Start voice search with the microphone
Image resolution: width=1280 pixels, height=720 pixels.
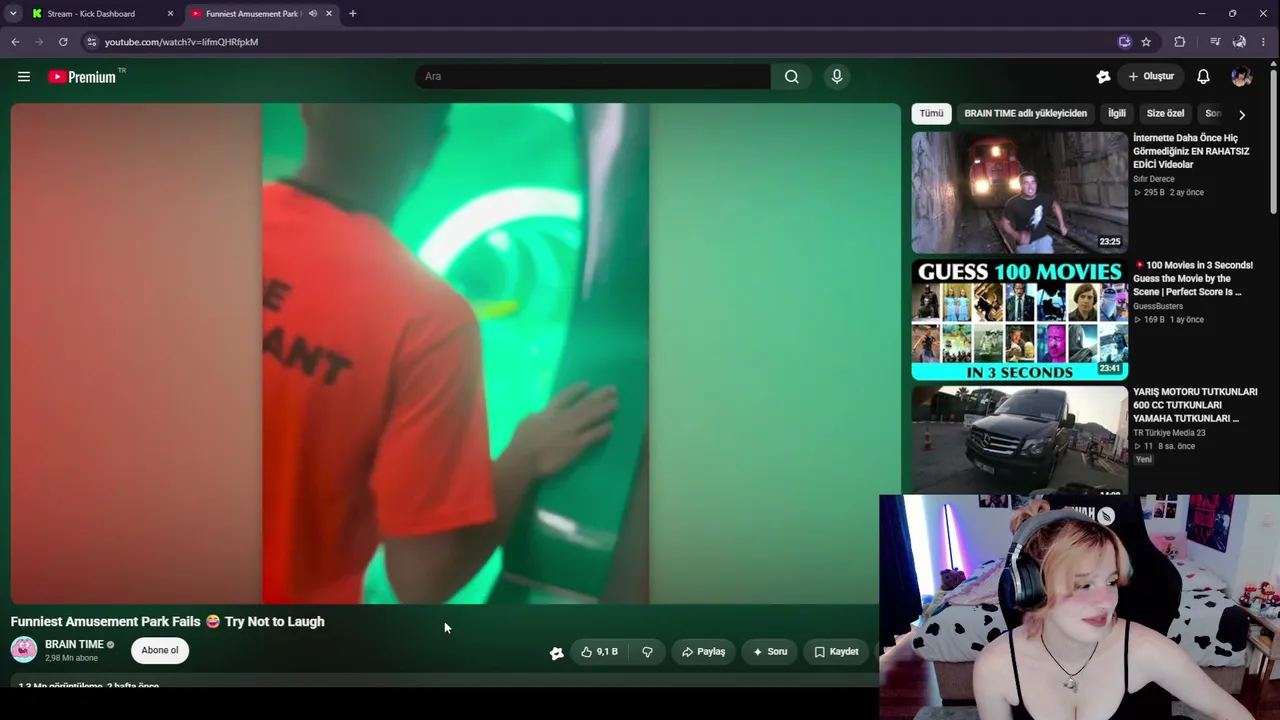[837, 77]
